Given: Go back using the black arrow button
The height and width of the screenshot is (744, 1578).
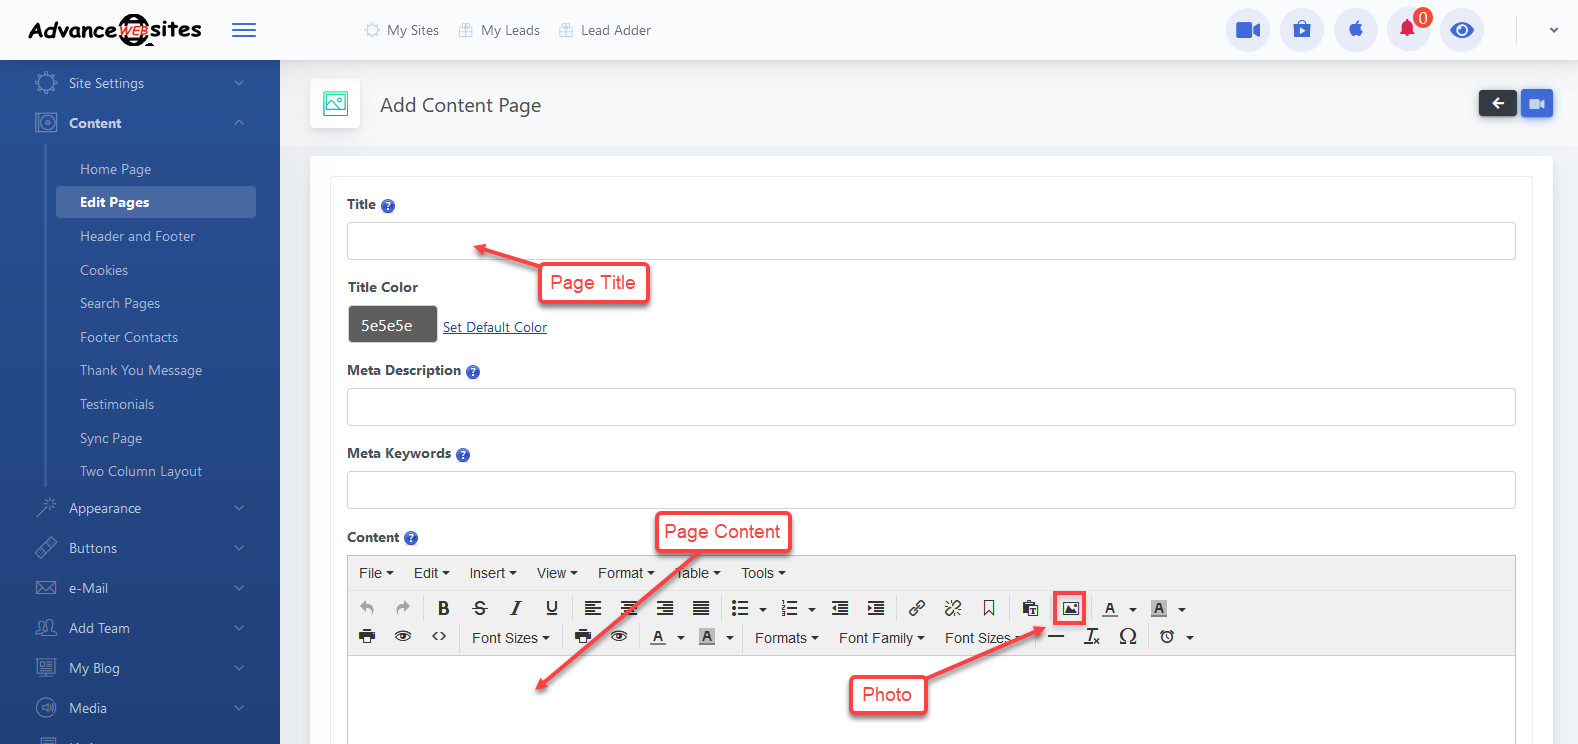Looking at the screenshot, I should coord(1497,103).
